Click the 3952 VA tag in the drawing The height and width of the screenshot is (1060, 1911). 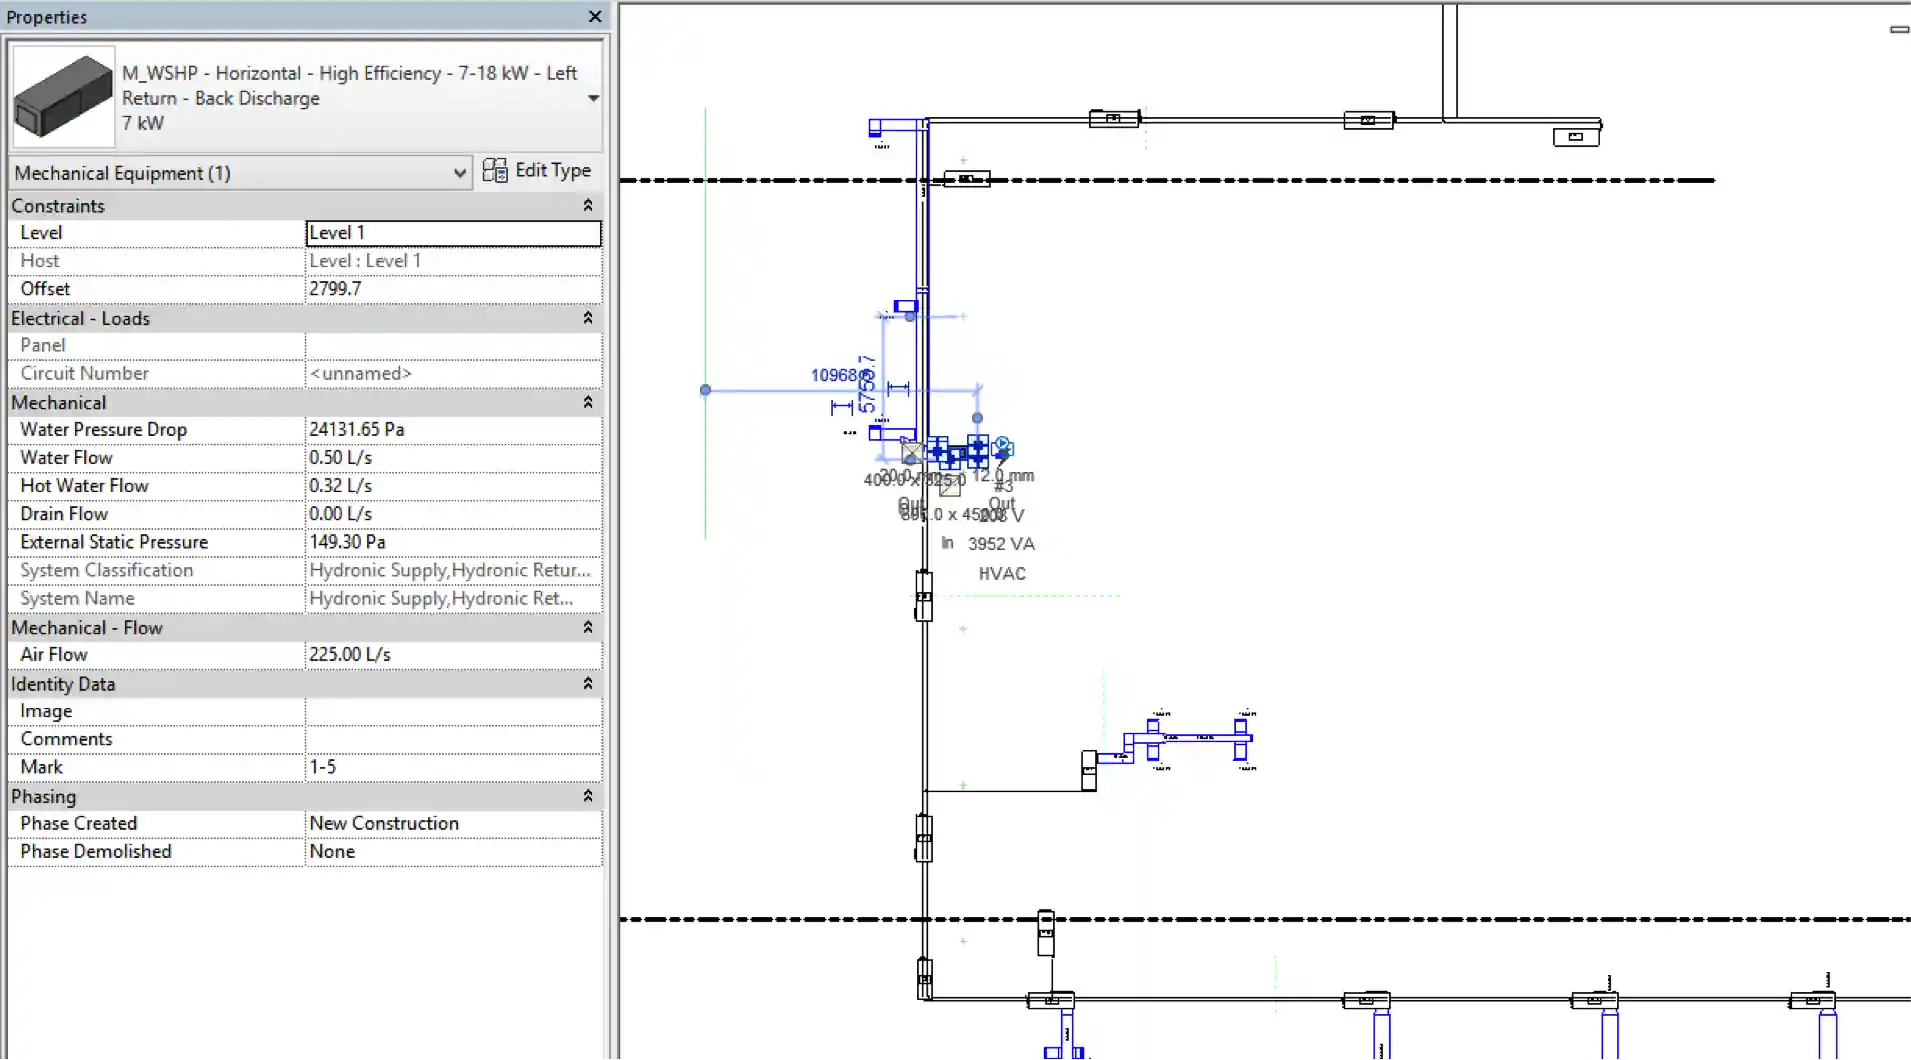(1001, 544)
